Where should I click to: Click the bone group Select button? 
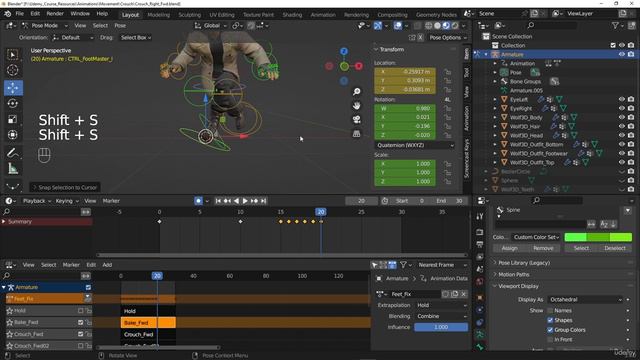[581, 248]
